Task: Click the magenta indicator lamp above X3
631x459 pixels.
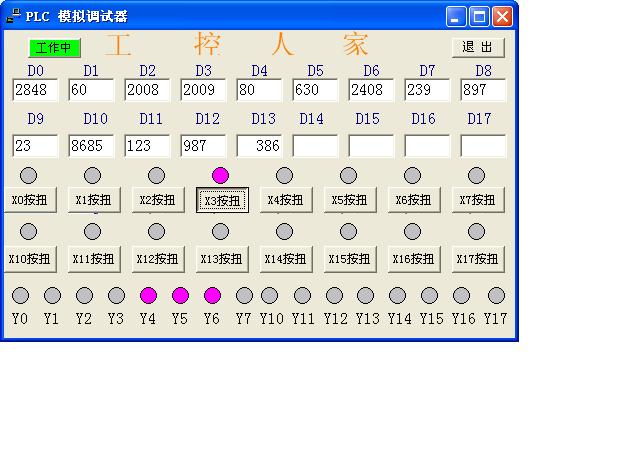Action: (220, 175)
